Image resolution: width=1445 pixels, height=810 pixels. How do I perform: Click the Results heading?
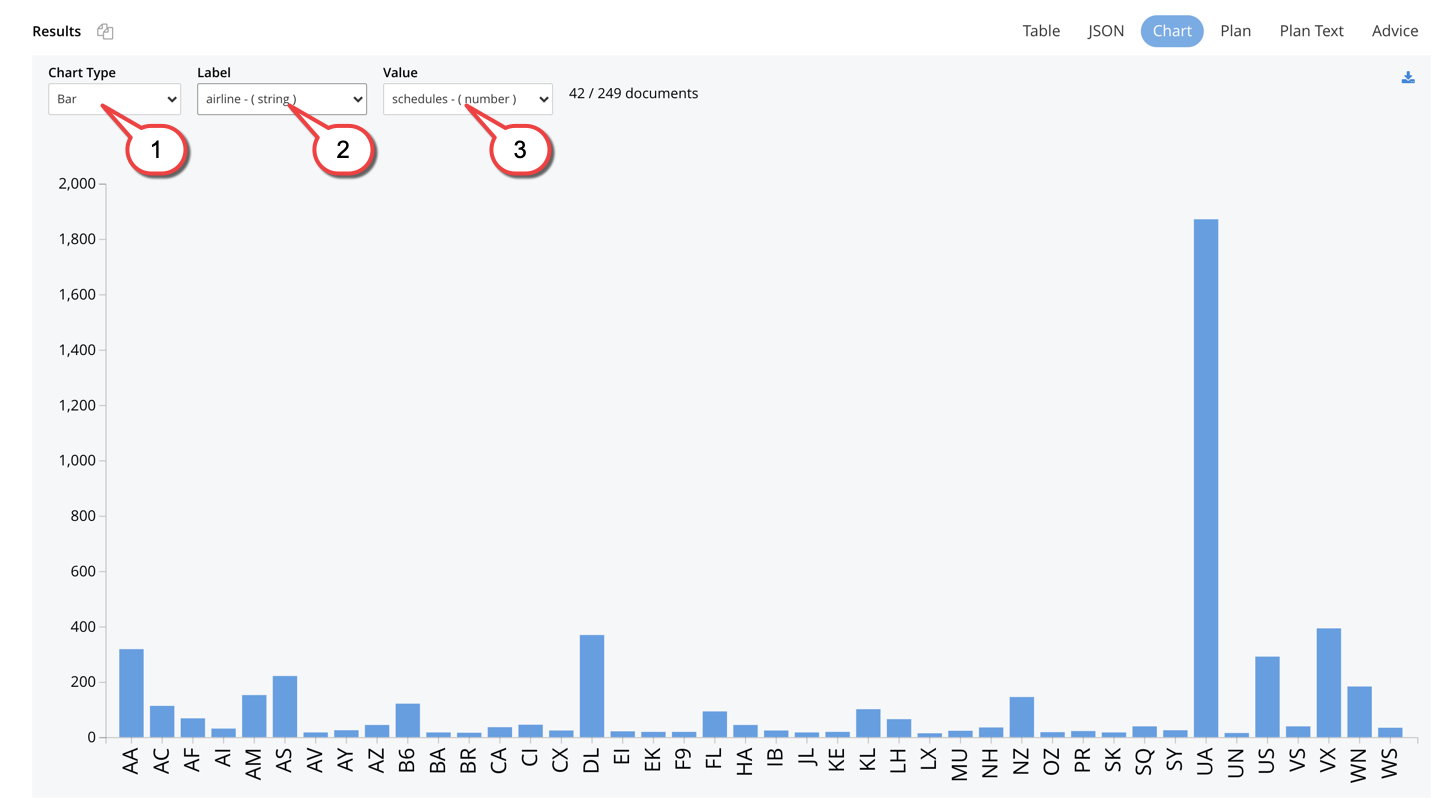coord(55,31)
